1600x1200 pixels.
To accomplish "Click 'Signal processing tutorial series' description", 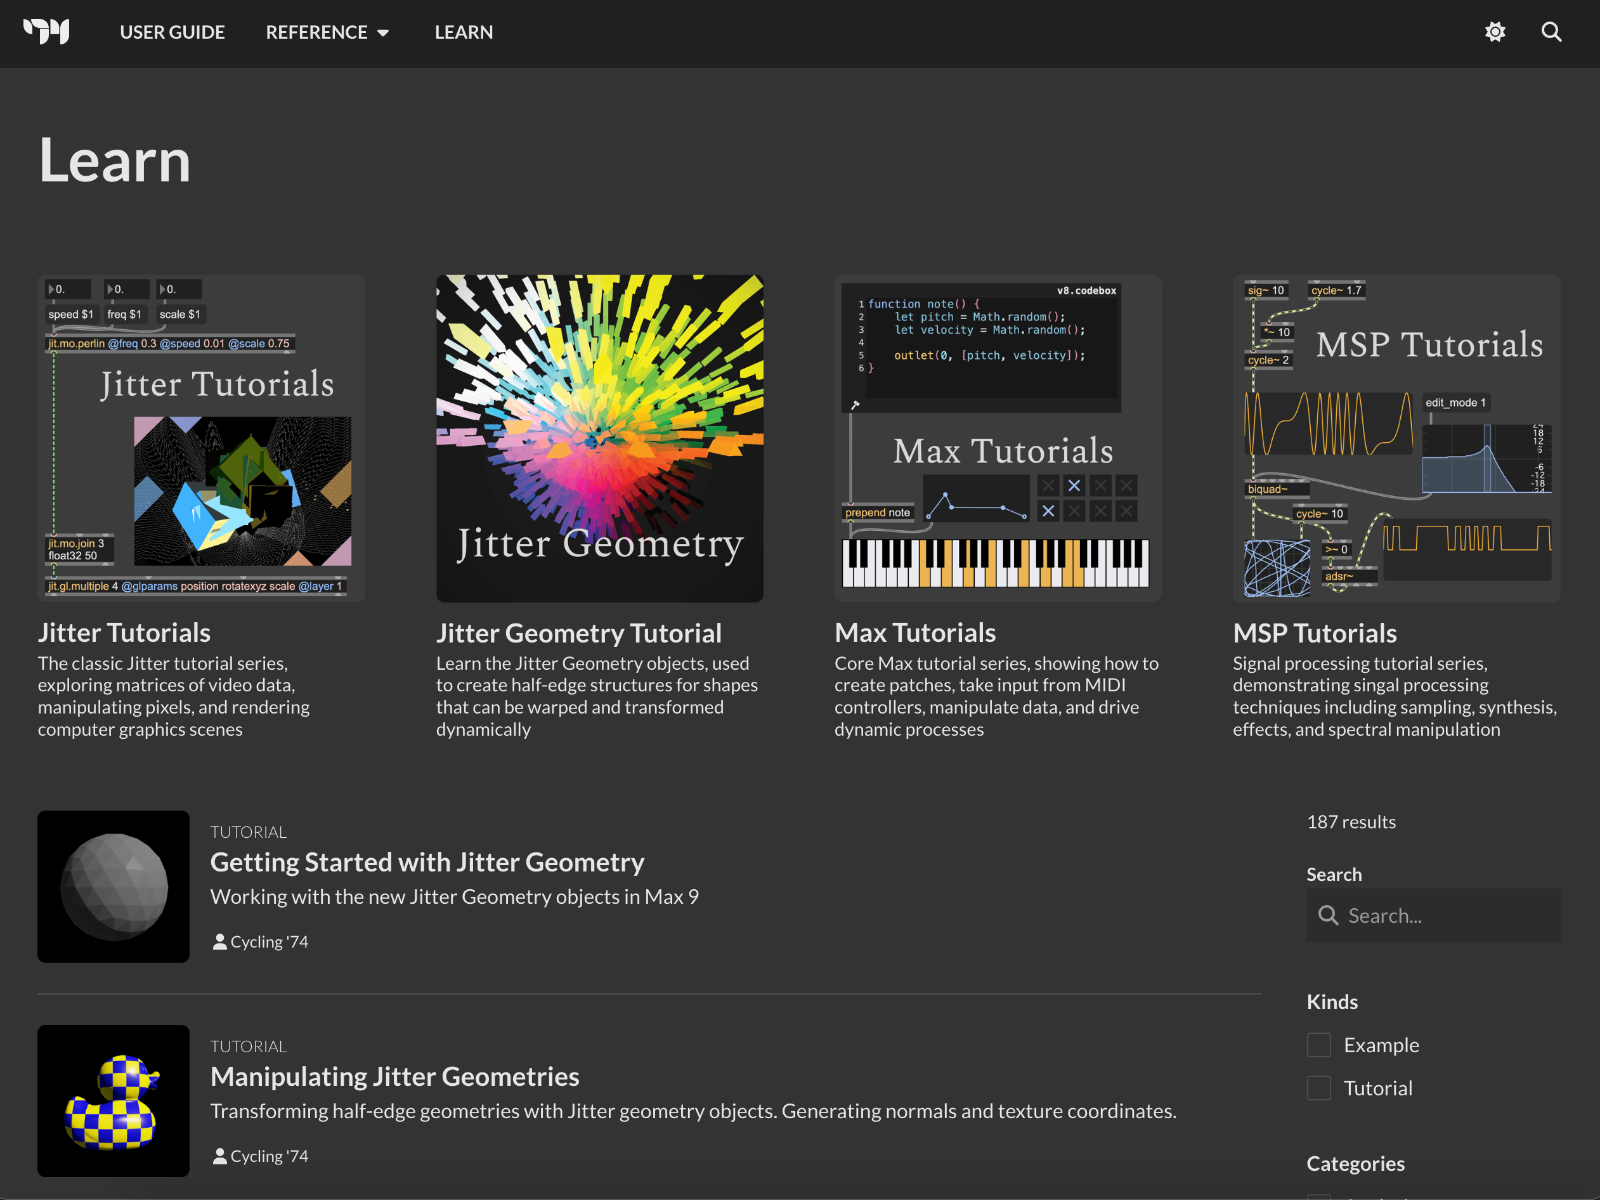I will pyautogui.click(x=1395, y=696).
